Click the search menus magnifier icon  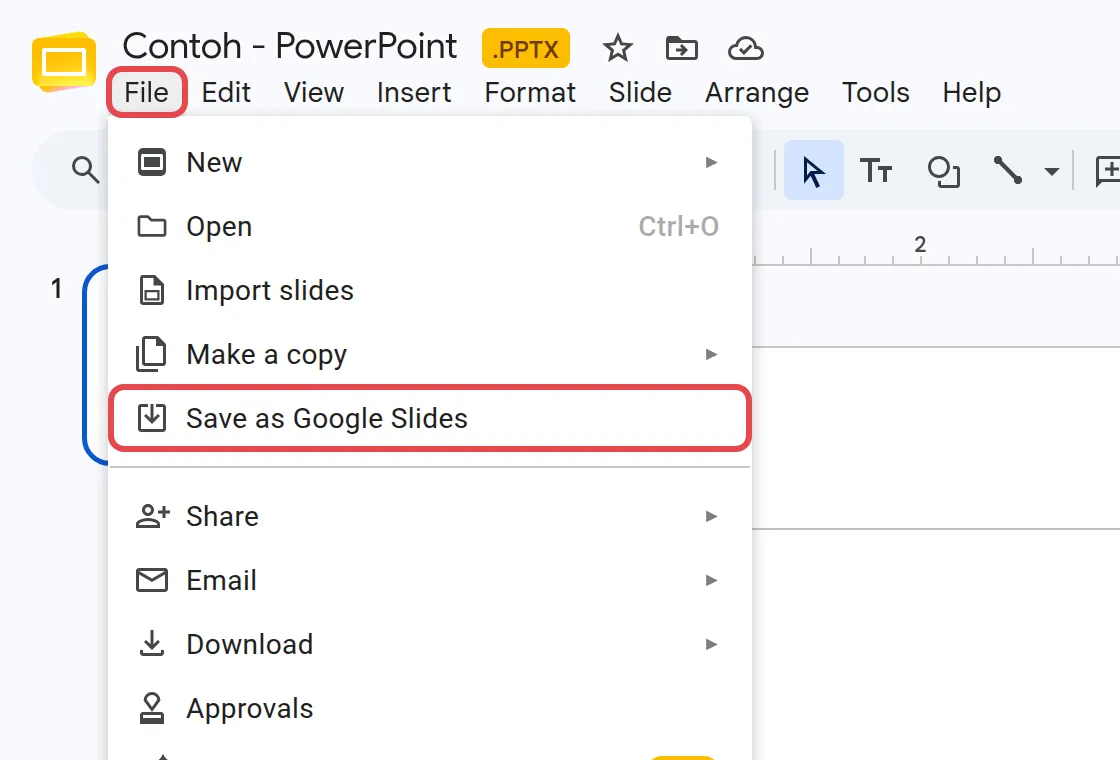[85, 170]
